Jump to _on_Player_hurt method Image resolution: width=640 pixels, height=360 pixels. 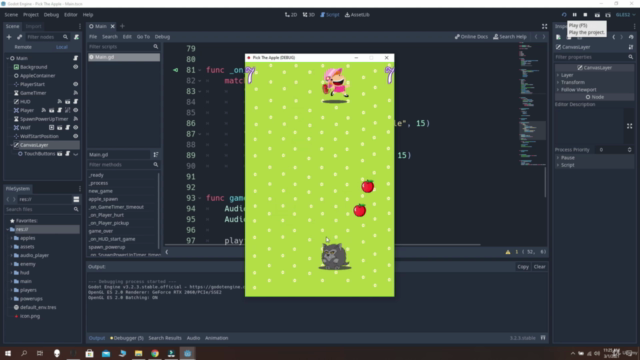[106, 215]
